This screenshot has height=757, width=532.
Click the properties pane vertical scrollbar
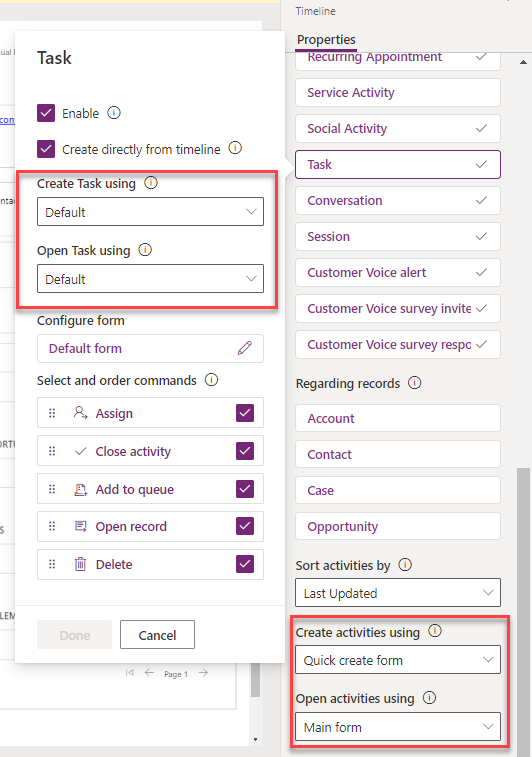point(523,603)
